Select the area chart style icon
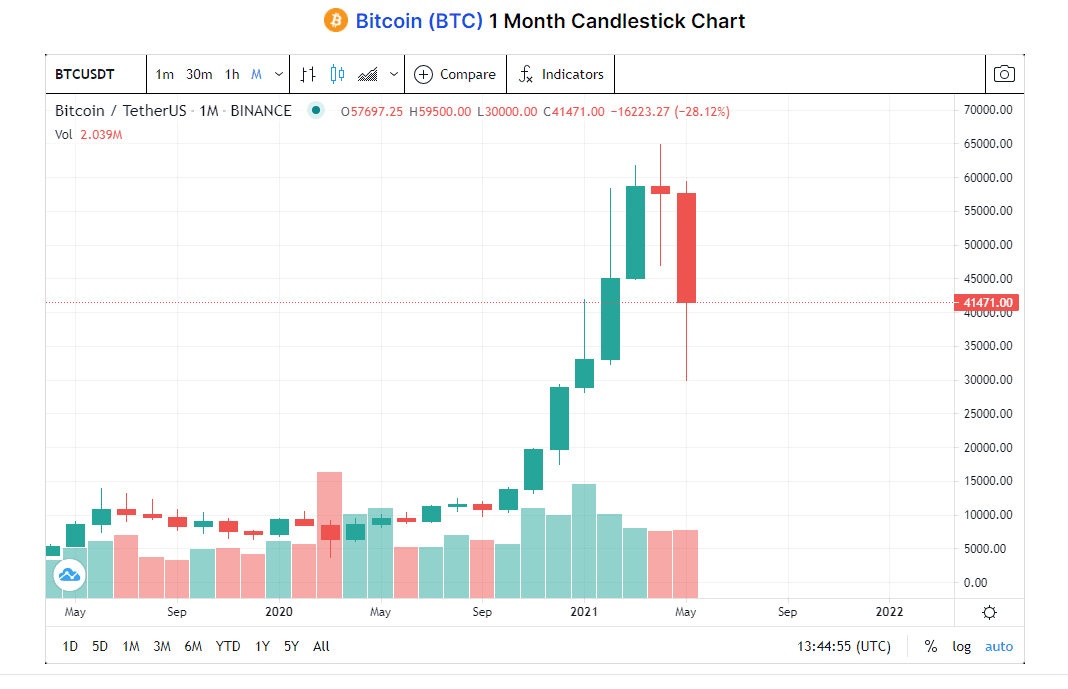Screen dimensions: 1068x689 (369, 74)
